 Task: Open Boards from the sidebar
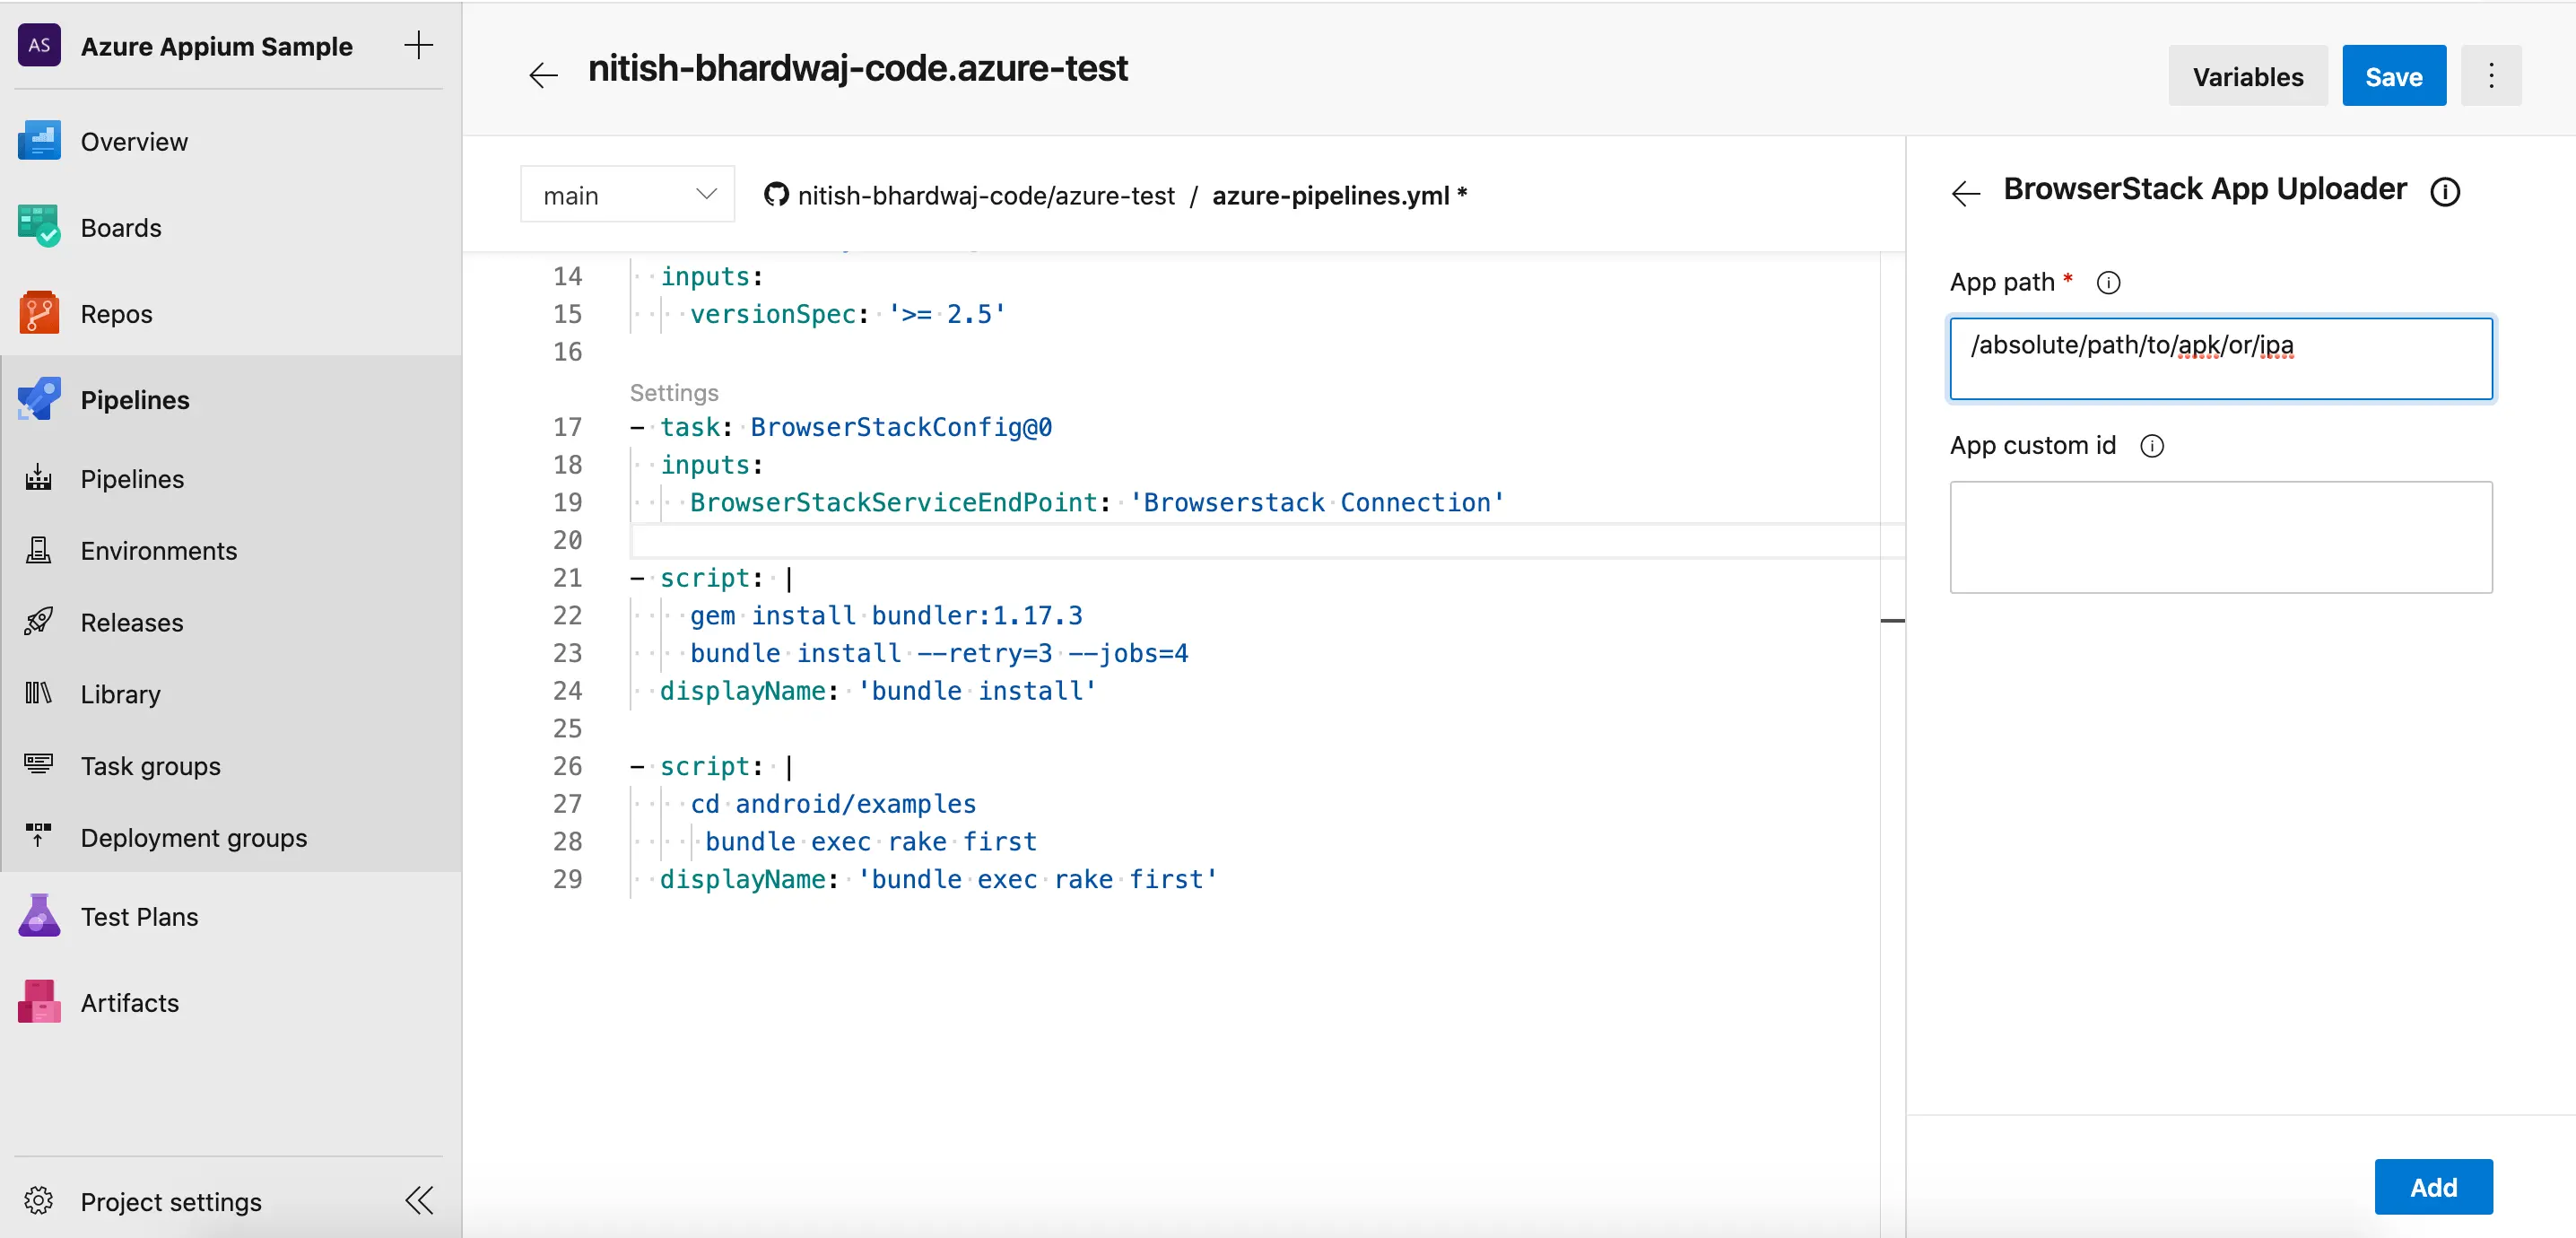[x=120, y=227]
